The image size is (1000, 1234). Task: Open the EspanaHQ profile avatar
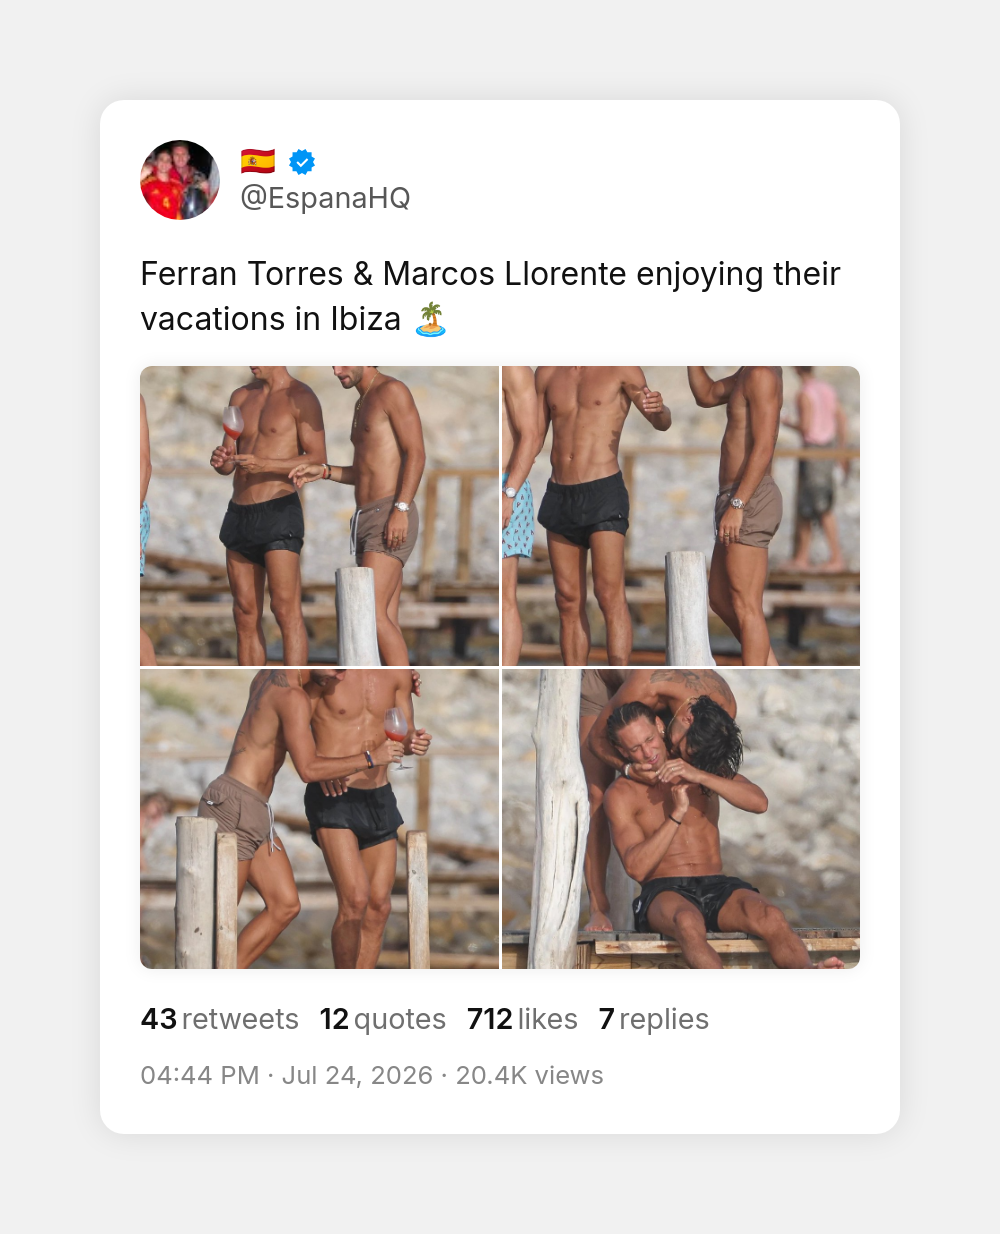(180, 180)
